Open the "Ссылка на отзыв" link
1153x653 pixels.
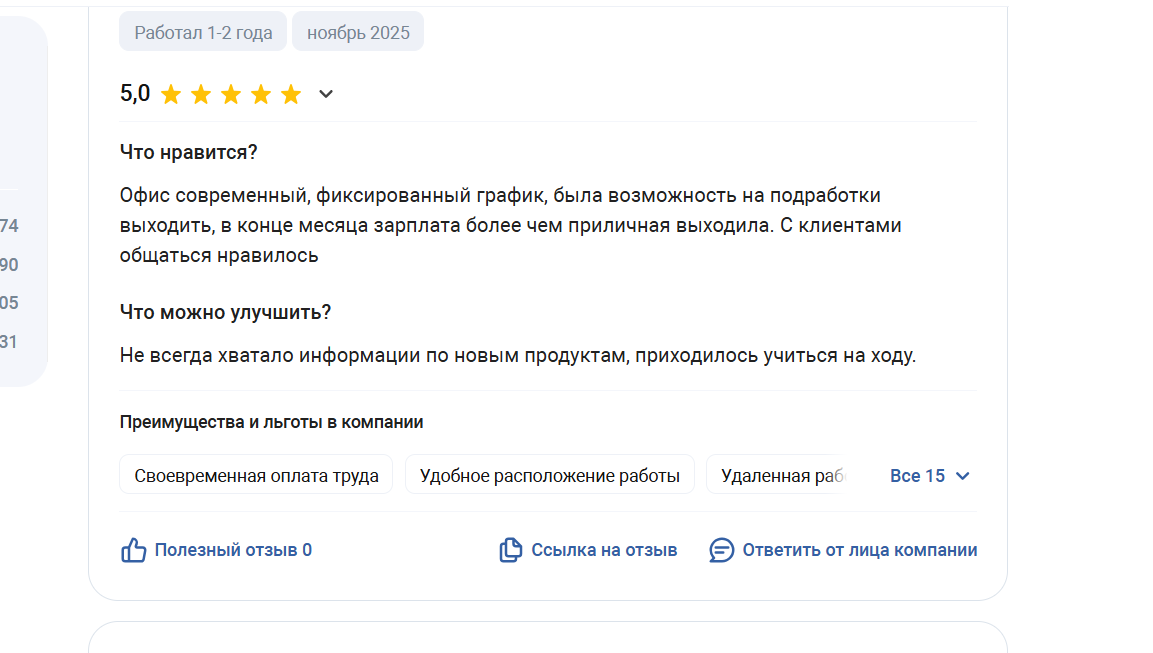click(x=604, y=550)
